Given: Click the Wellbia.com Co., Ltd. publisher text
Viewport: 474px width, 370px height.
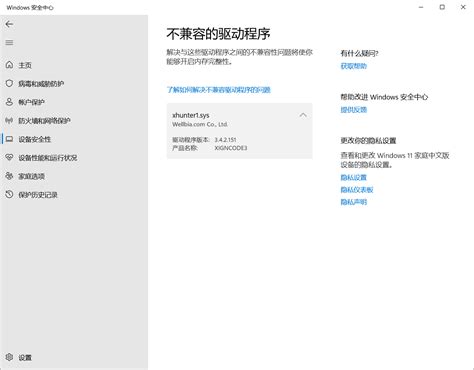Looking at the screenshot, I should pyautogui.click(x=200, y=124).
